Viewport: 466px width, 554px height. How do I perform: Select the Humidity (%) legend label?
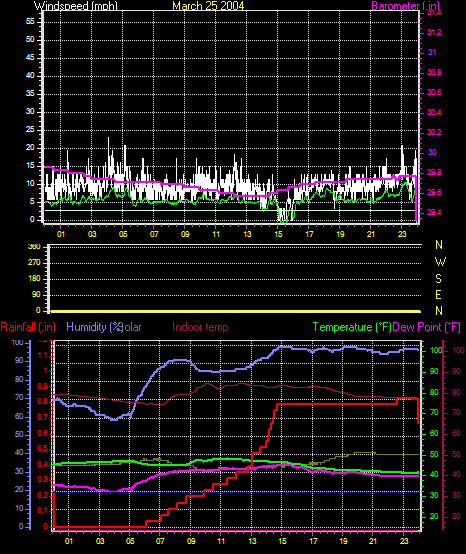tap(94, 327)
